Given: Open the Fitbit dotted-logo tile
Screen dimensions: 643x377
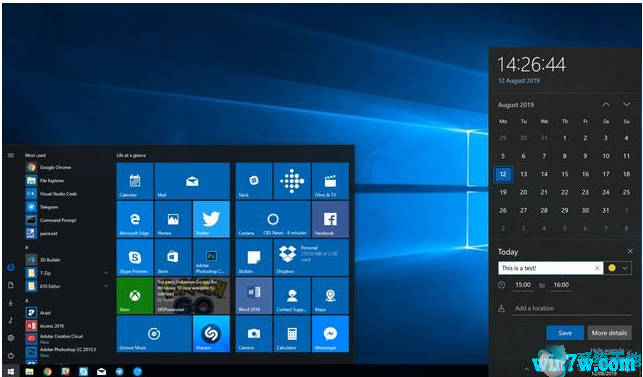Looking at the screenshot, I should coord(292,181).
